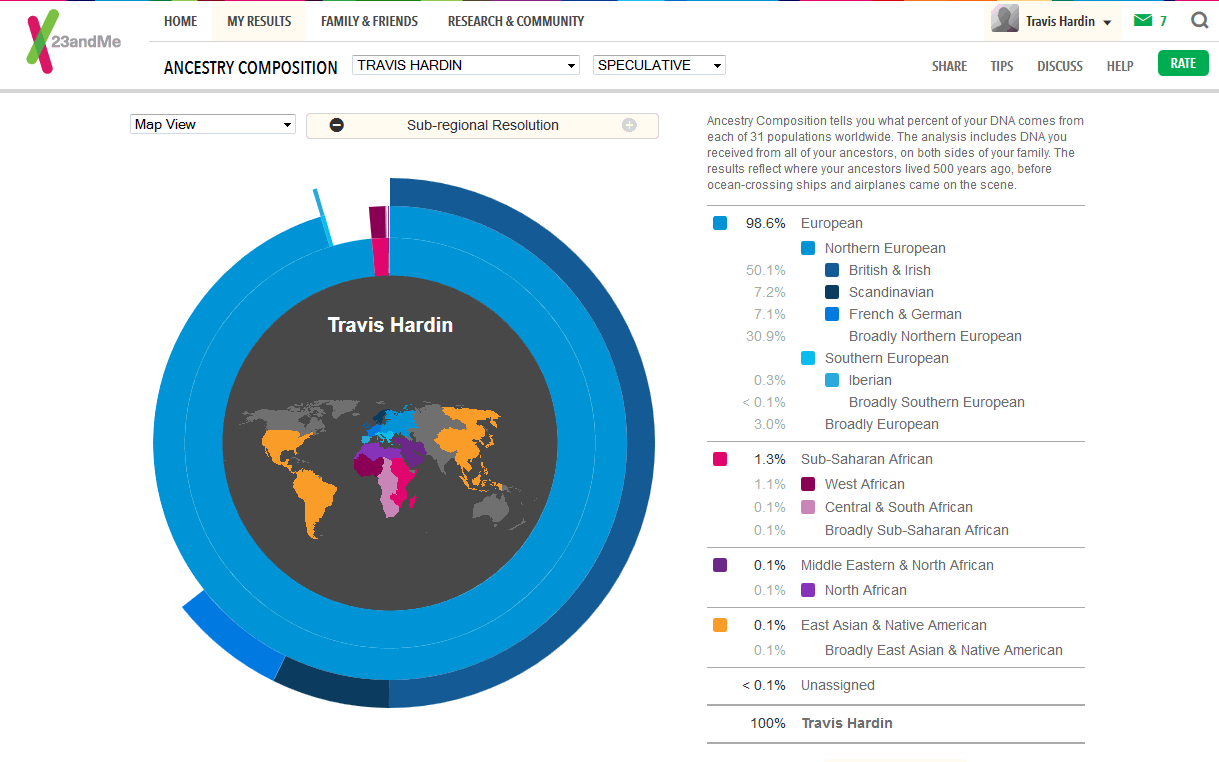This screenshot has width=1219, height=762.
Task: Click the 98.6% European percentage
Action: (765, 223)
